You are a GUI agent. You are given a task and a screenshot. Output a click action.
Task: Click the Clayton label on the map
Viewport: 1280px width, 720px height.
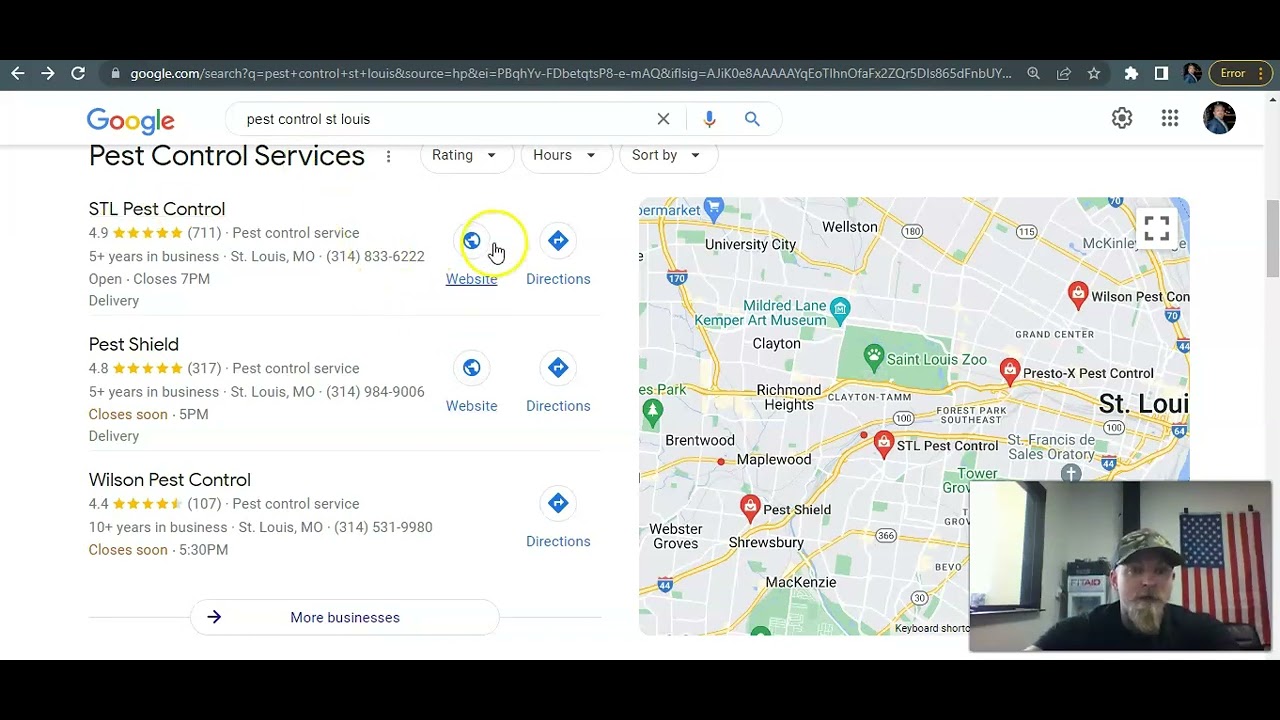[x=776, y=343]
